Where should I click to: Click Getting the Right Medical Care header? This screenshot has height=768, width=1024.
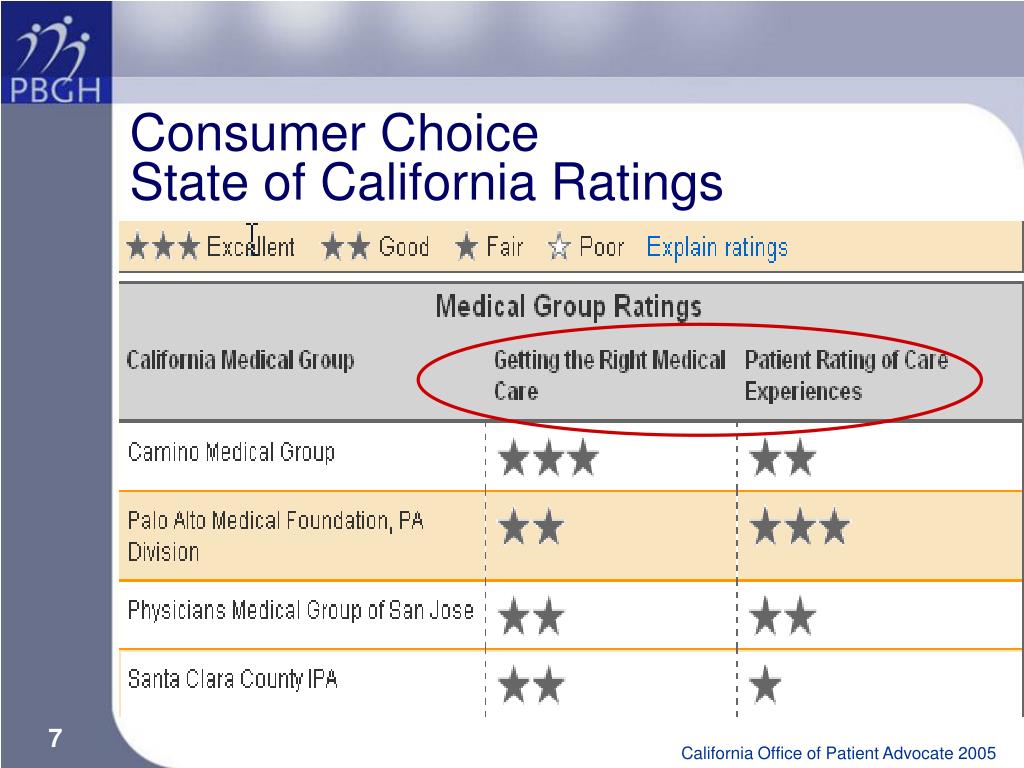(609, 376)
